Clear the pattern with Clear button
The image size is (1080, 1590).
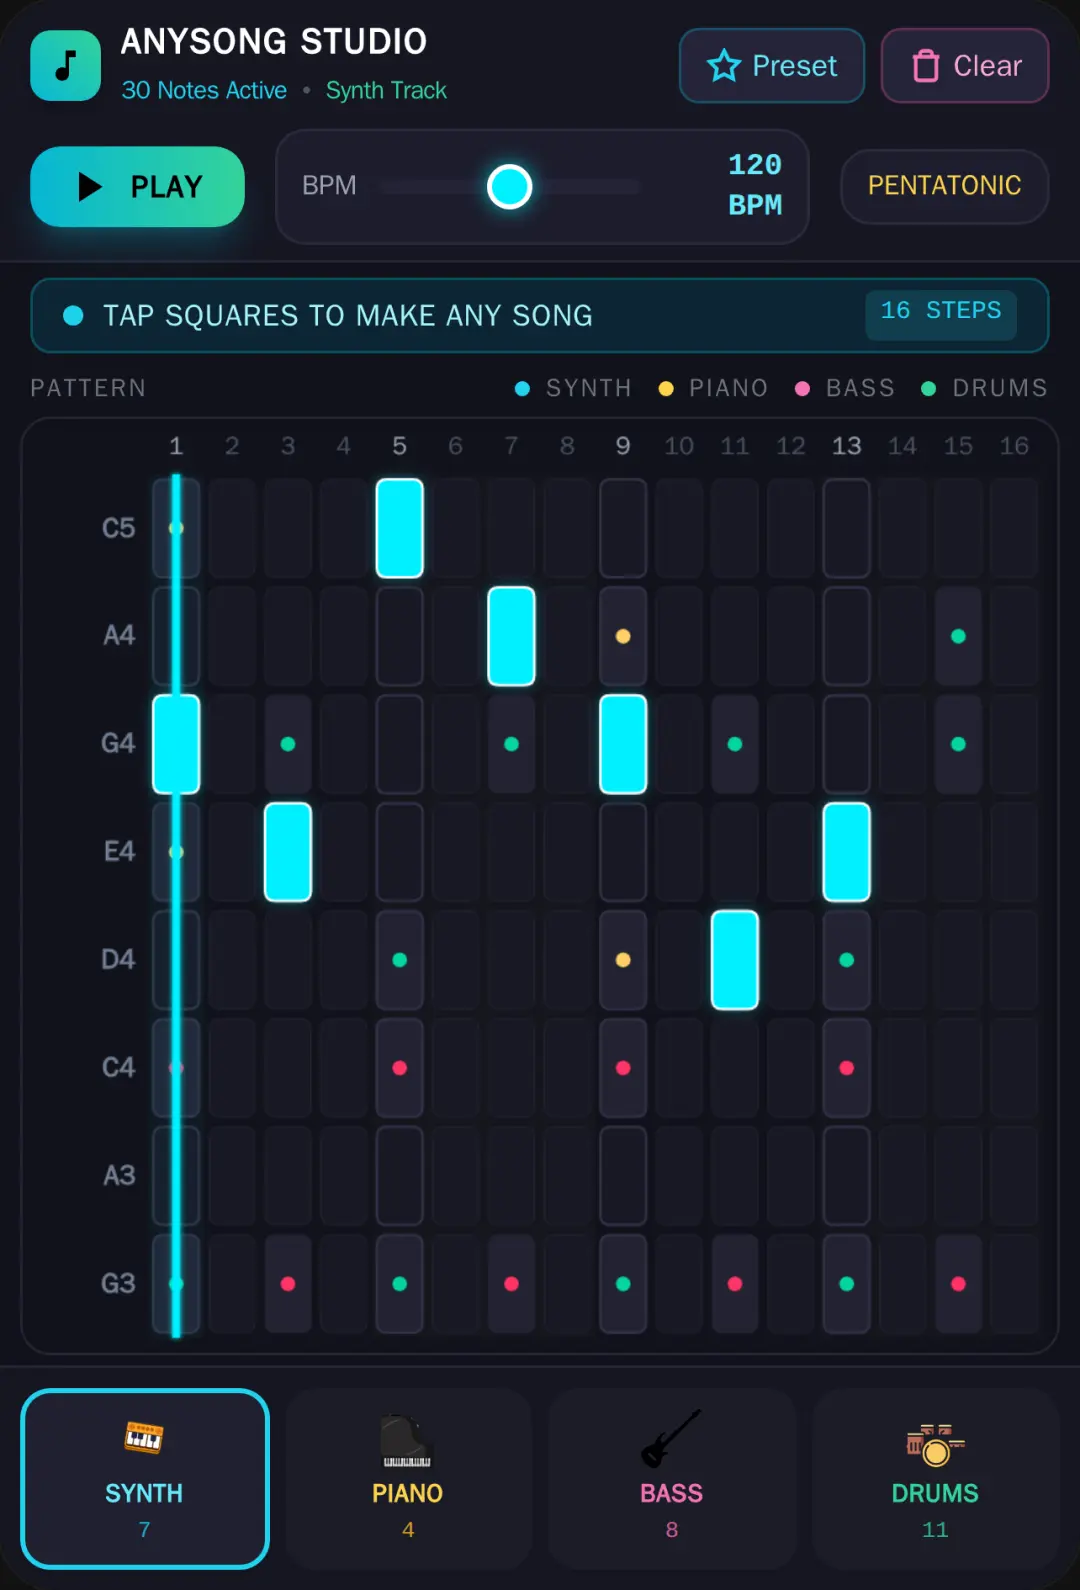[965, 66]
